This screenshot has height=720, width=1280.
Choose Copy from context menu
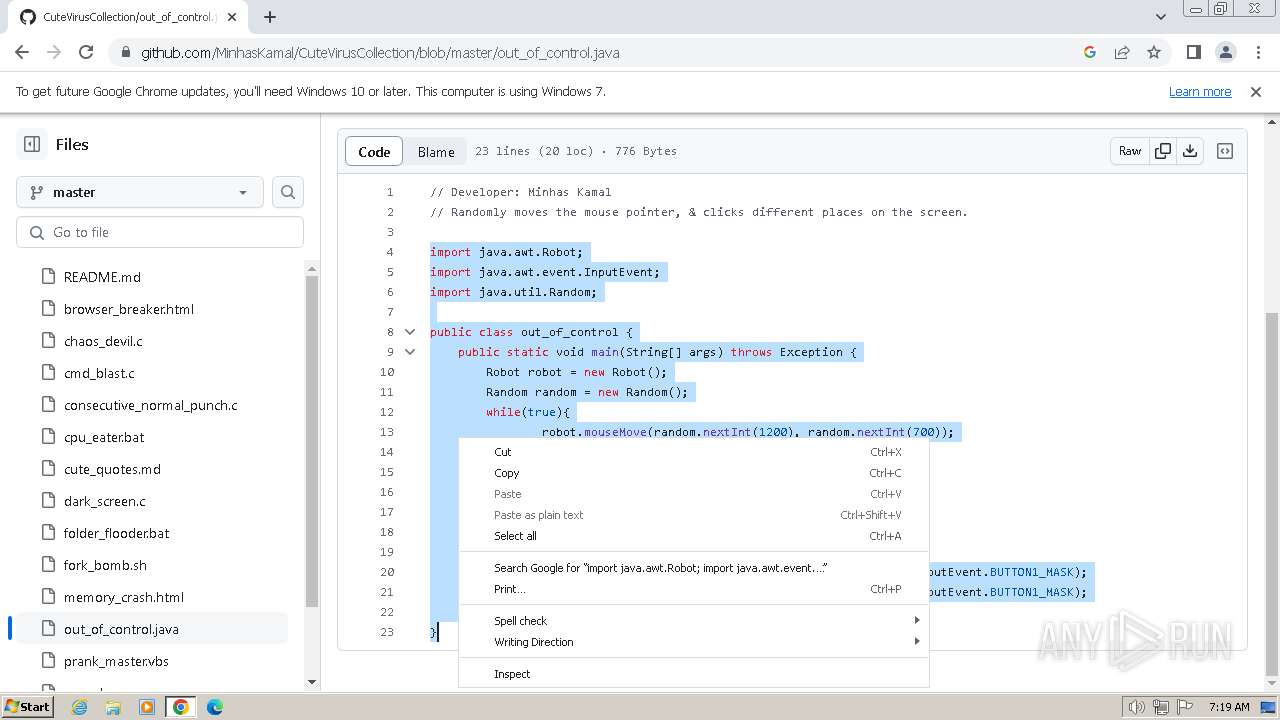coord(693,473)
